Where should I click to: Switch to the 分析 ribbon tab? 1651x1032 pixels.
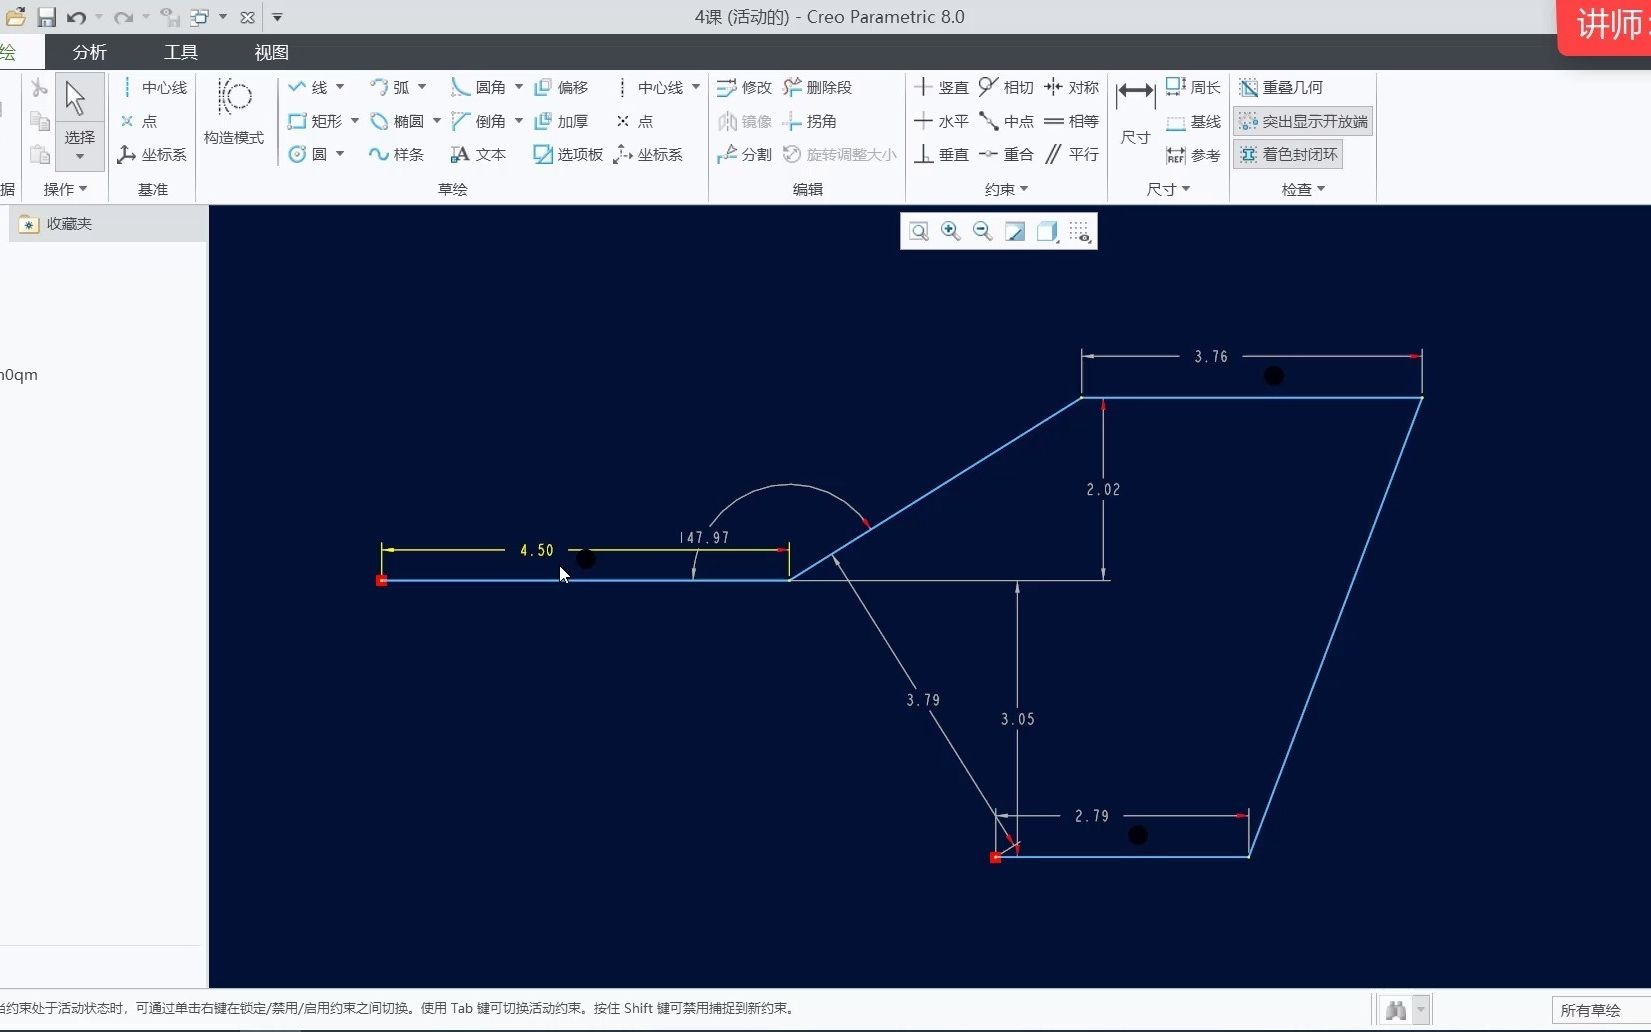click(x=89, y=52)
